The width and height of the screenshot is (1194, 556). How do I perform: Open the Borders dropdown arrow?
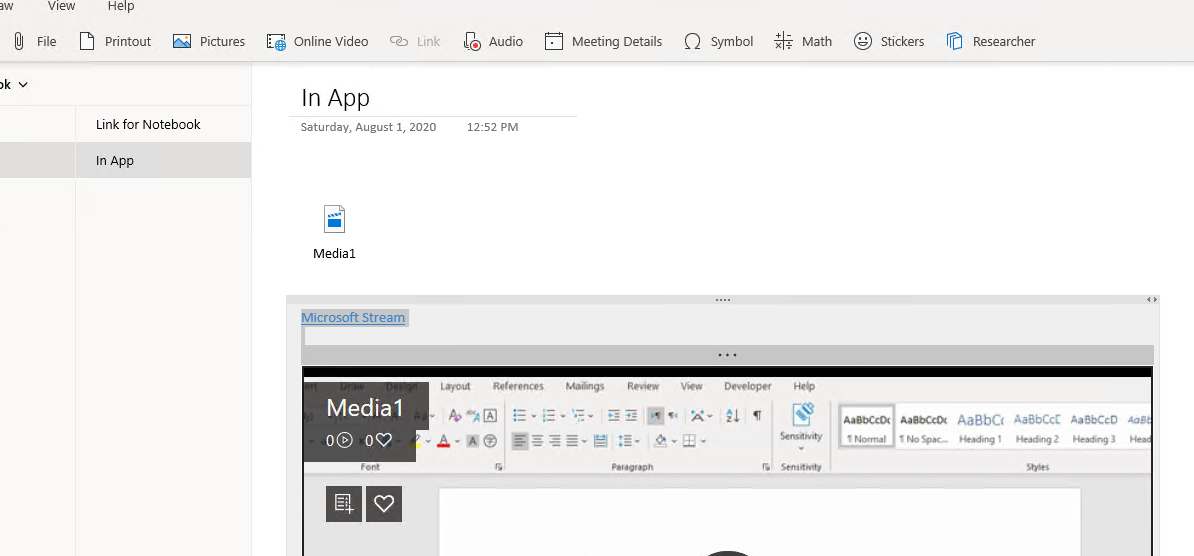(x=704, y=441)
